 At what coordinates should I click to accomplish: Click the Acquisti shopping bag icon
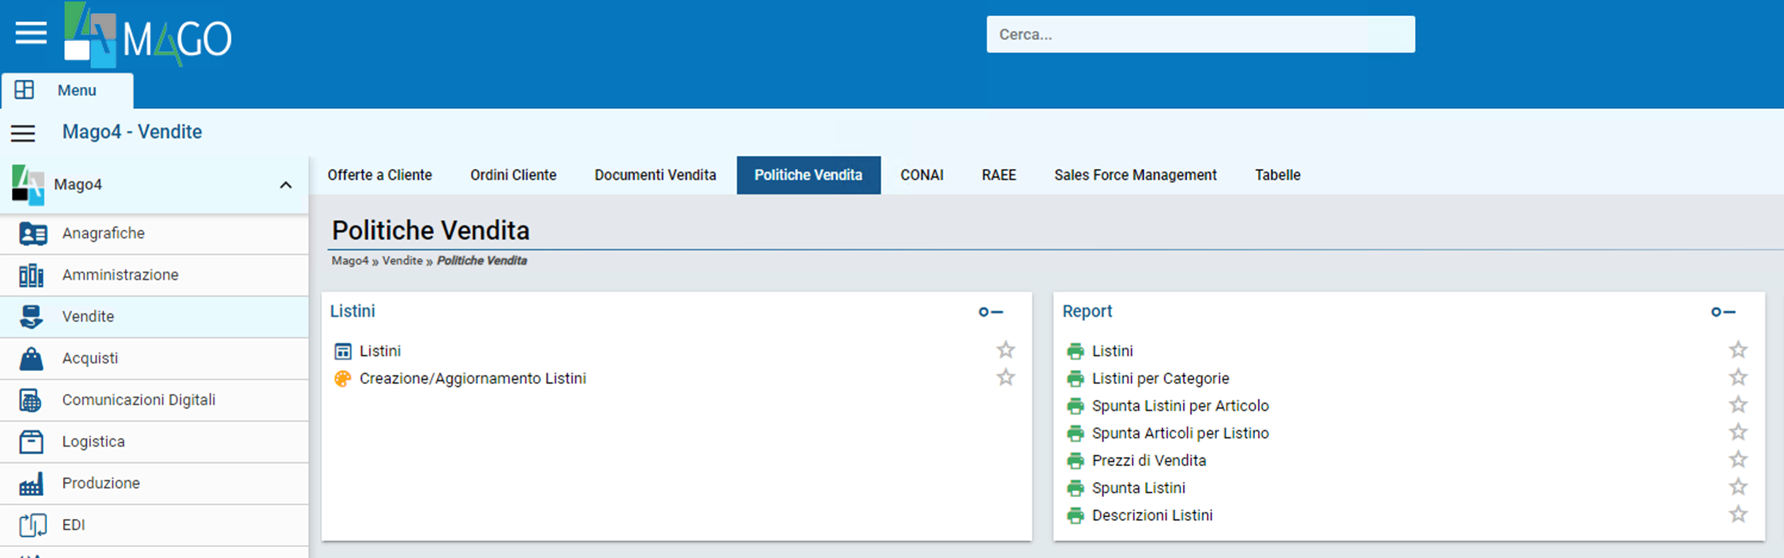(x=32, y=358)
